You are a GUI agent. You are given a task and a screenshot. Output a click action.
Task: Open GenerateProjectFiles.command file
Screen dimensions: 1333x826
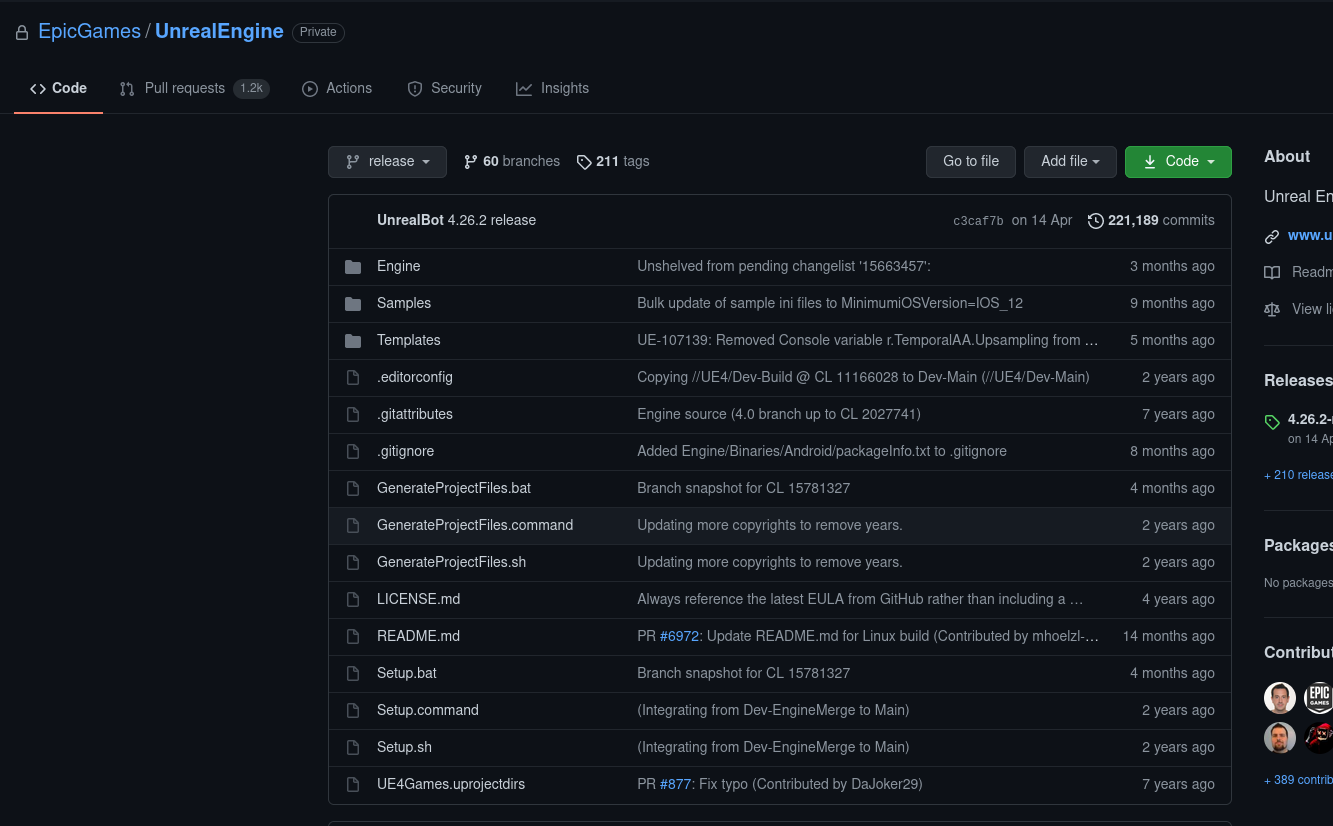click(x=475, y=525)
